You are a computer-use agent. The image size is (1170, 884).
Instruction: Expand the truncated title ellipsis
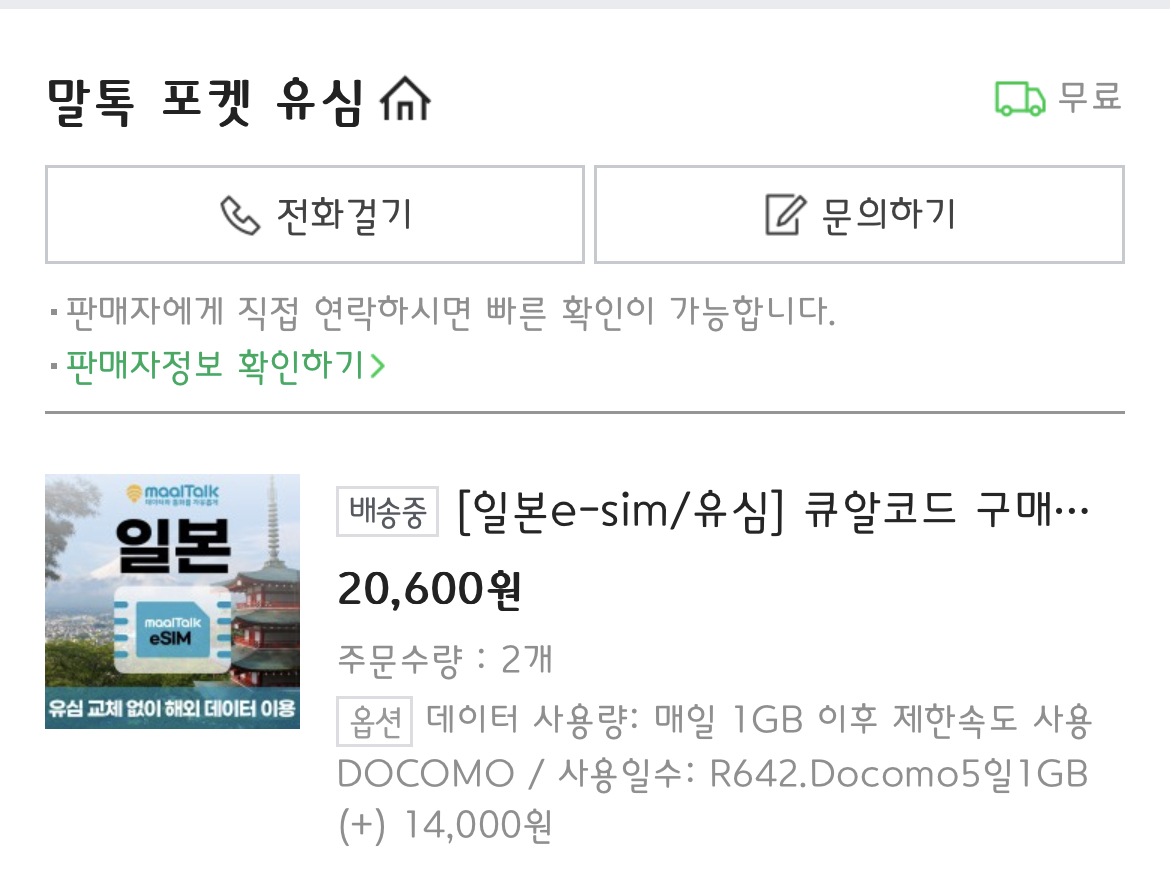pyautogui.click(x=1074, y=513)
